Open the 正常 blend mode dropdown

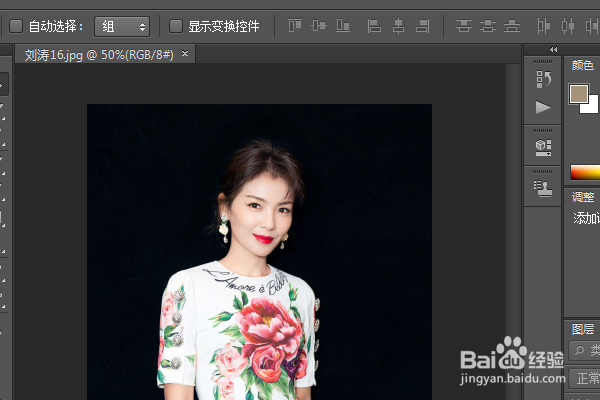pos(584,378)
